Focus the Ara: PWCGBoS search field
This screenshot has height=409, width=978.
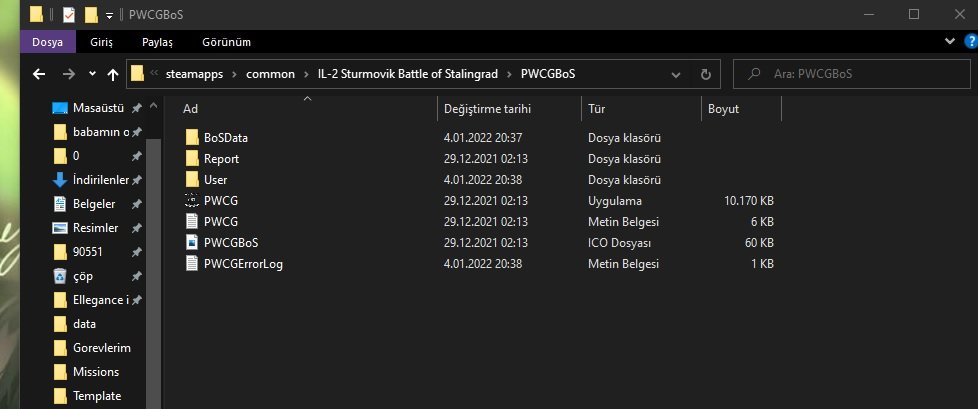click(x=851, y=74)
